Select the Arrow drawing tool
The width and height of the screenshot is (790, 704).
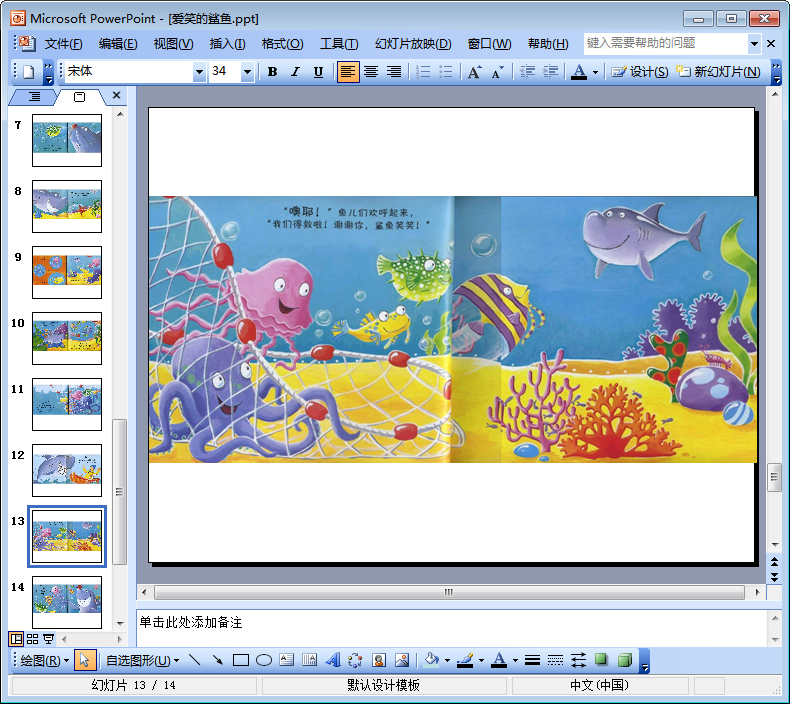pos(218,660)
